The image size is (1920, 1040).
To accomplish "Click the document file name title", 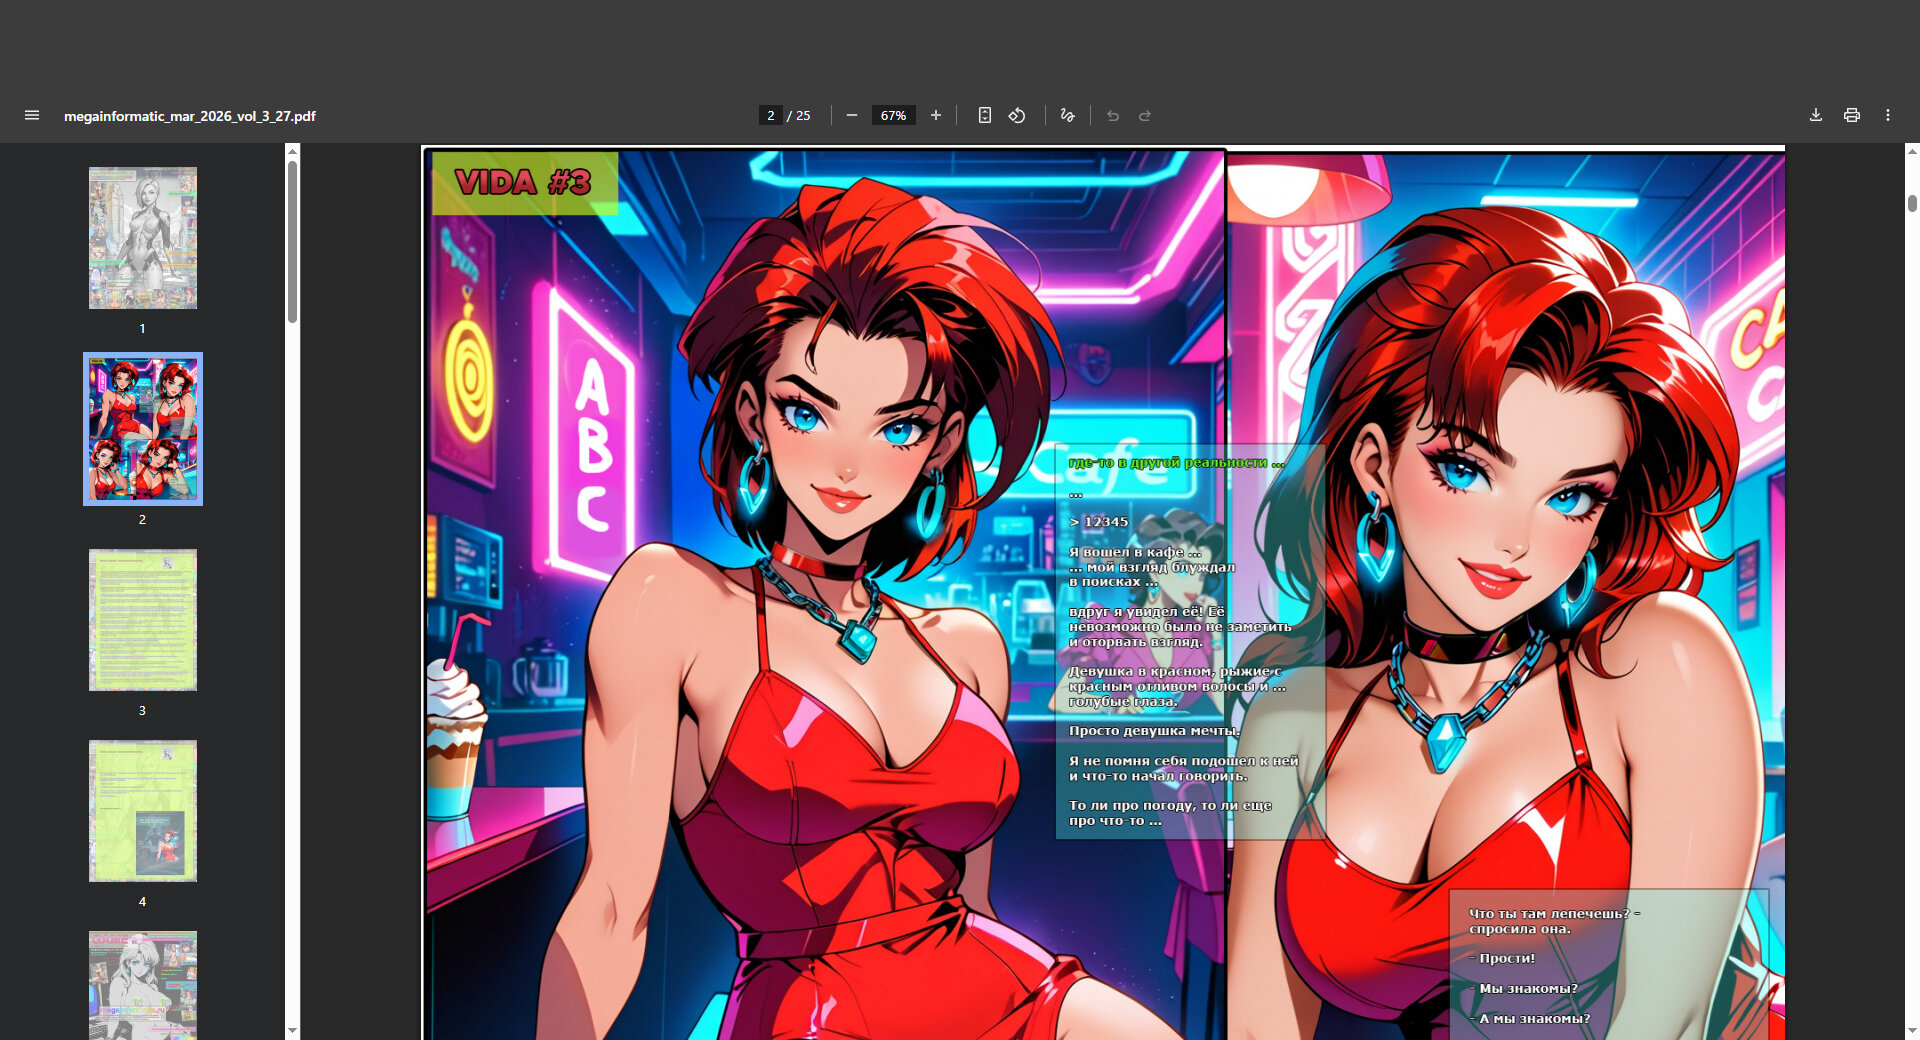I will pos(190,116).
